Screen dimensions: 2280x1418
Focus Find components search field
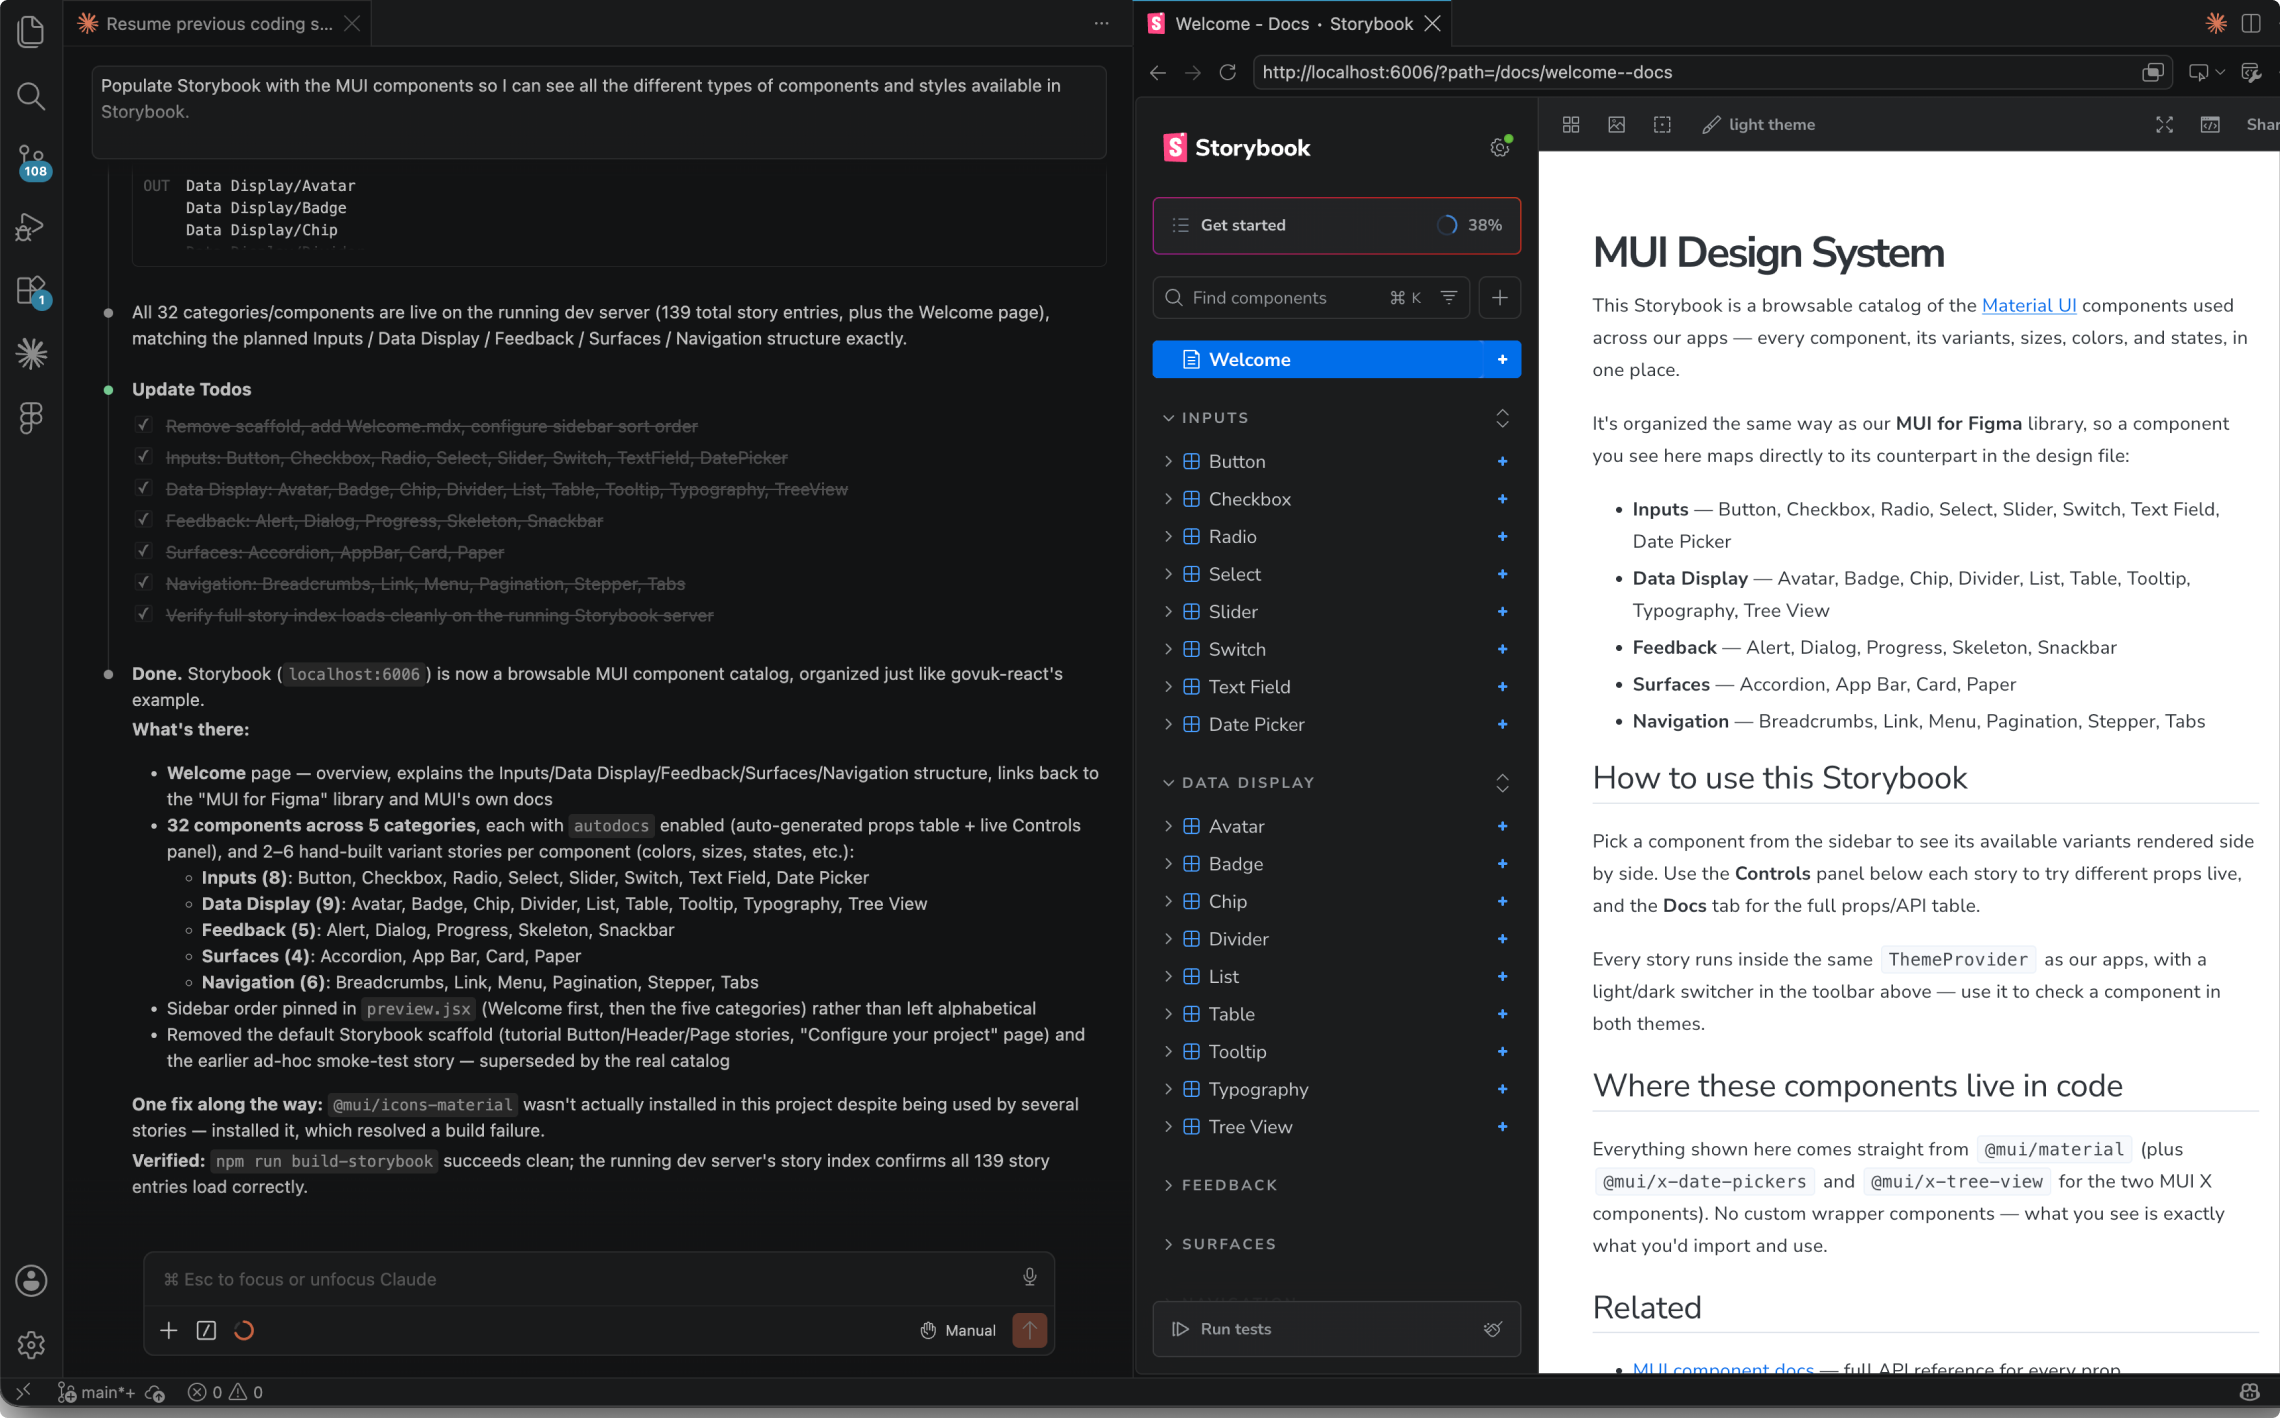click(x=1310, y=297)
